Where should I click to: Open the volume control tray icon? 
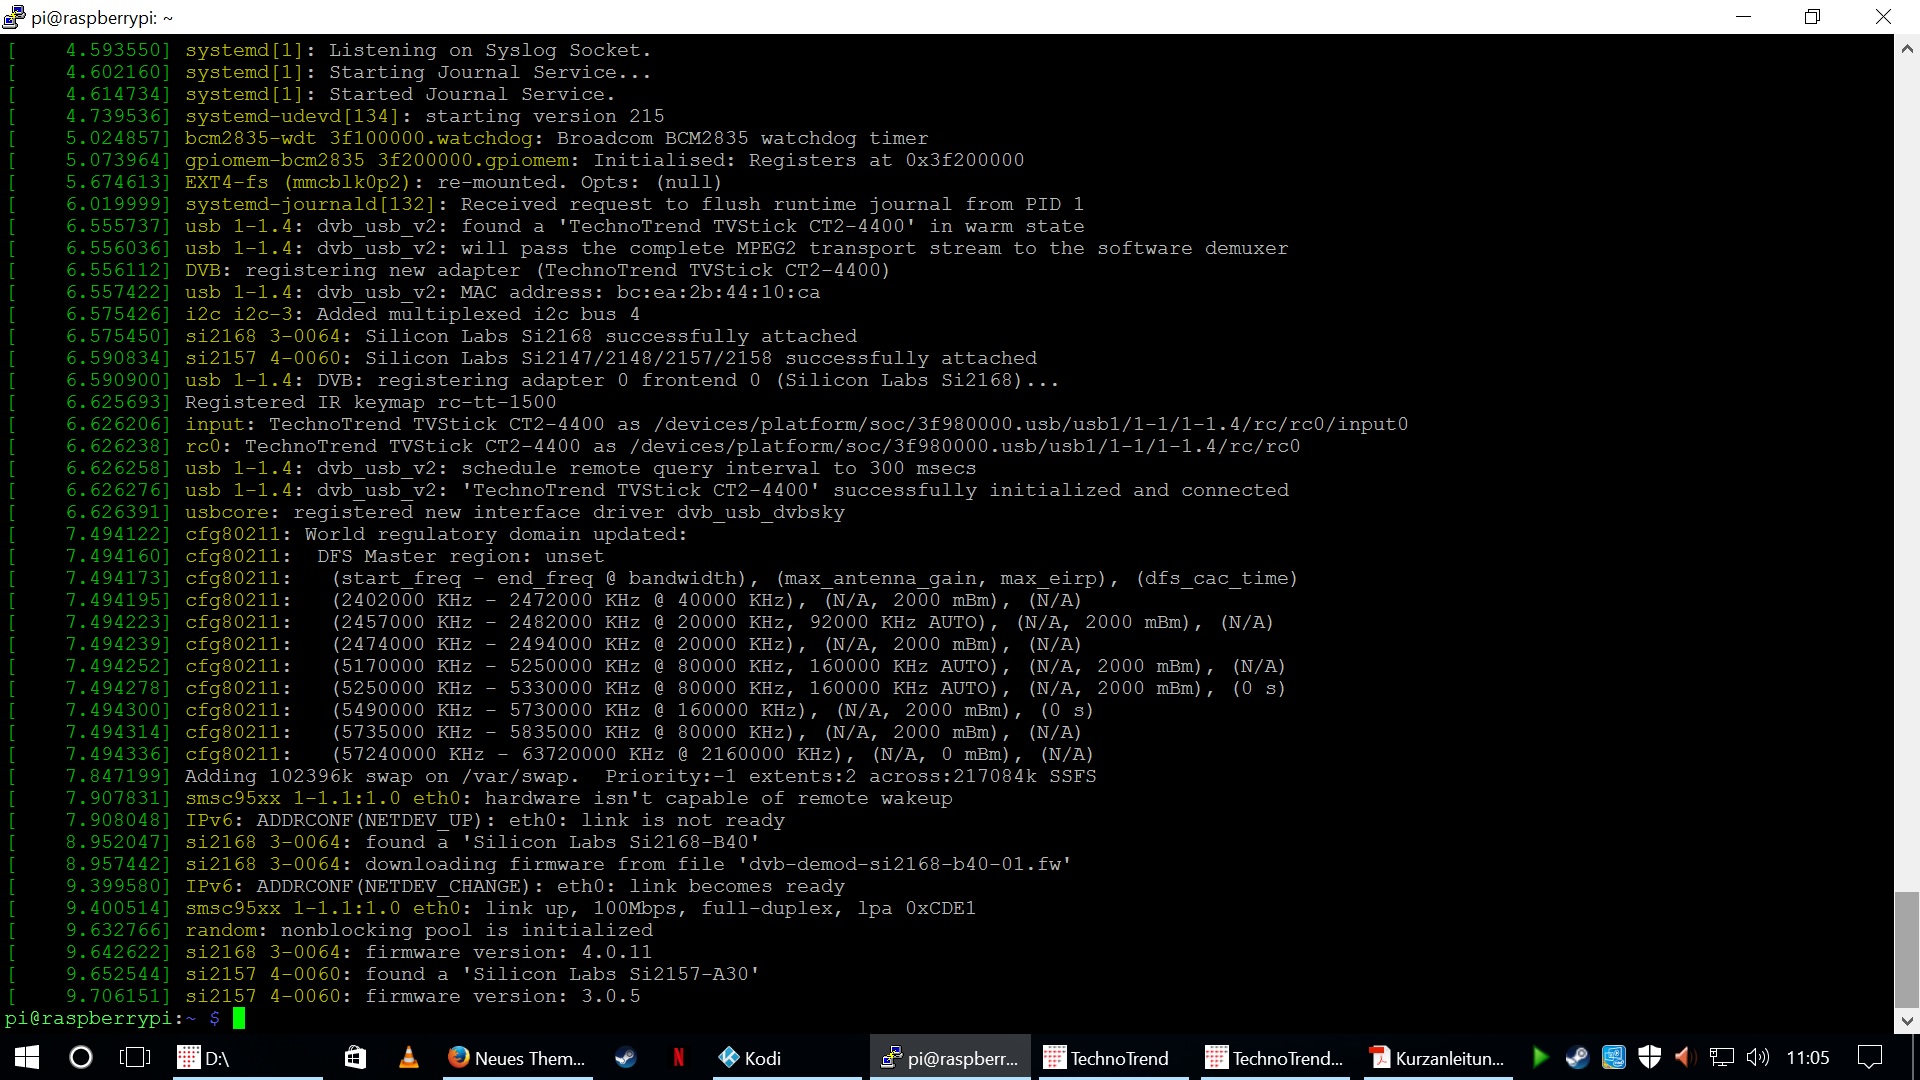(x=1757, y=1057)
